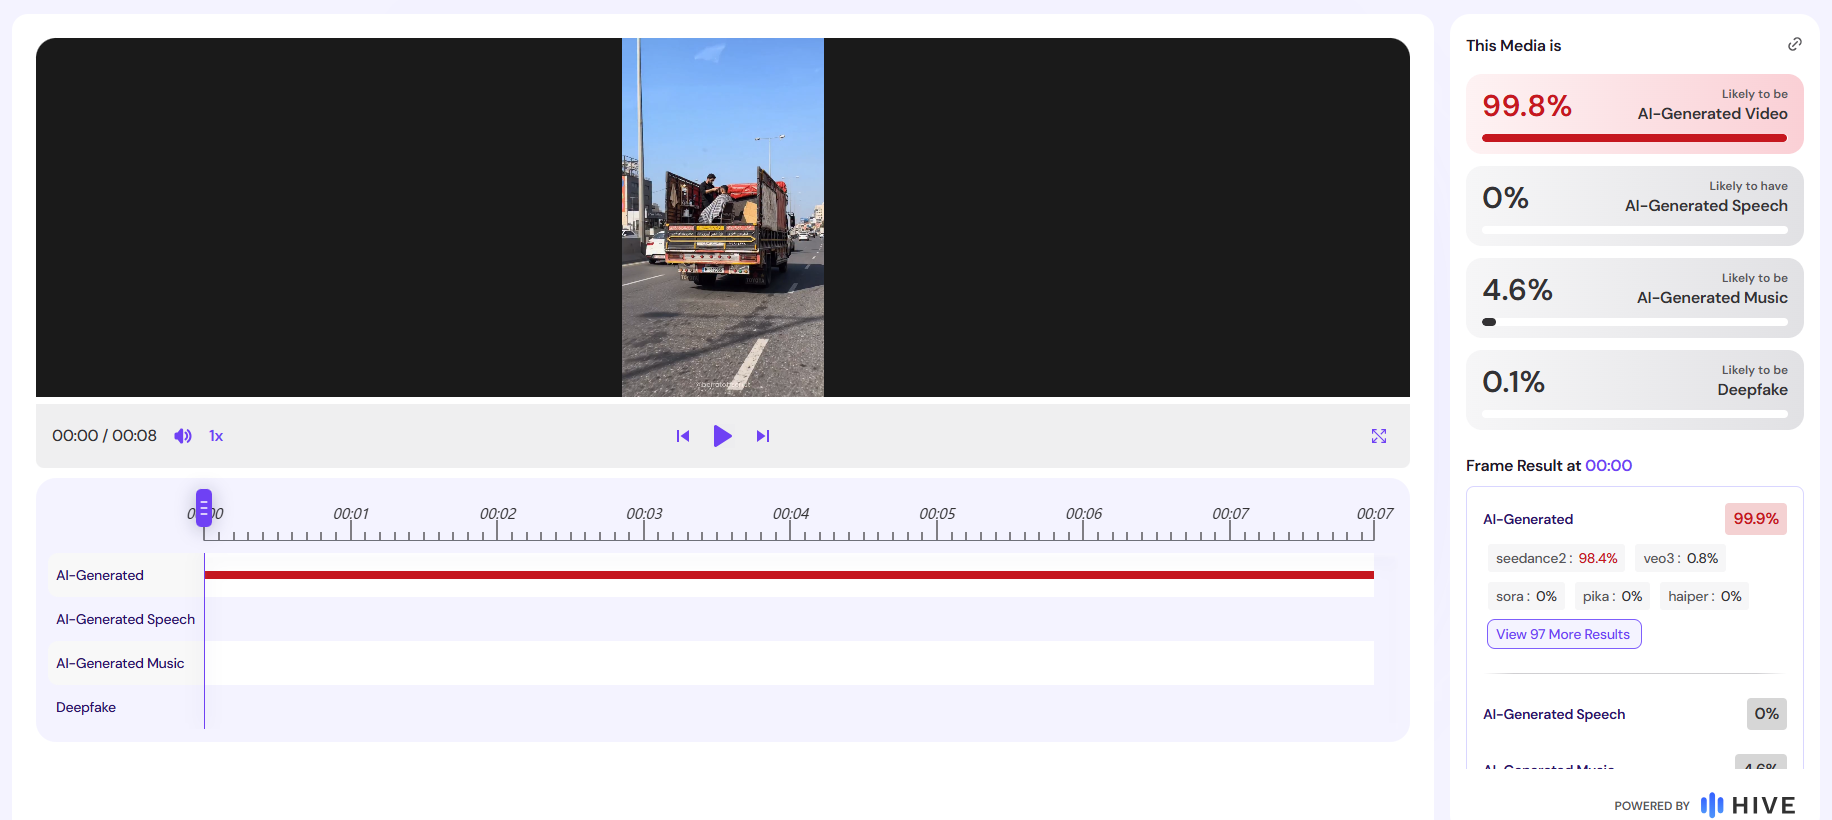Image resolution: width=1832 pixels, height=820 pixels.
Task: Play the video
Action: (722, 436)
